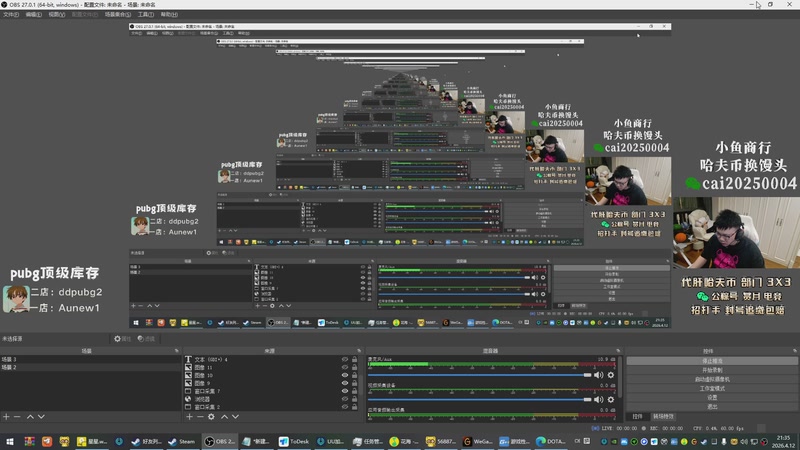Undock the 来源 panel with its float icon
This screenshot has height=450, width=800.
point(359,351)
